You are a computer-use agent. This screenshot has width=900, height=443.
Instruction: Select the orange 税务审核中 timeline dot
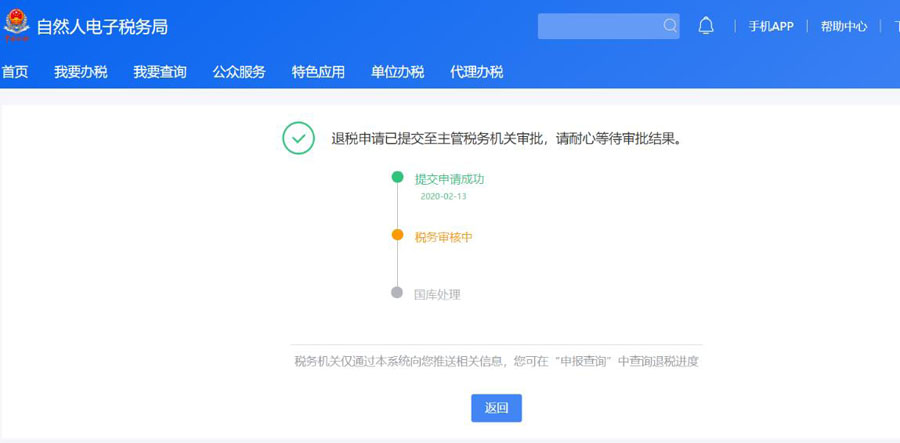point(397,236)
